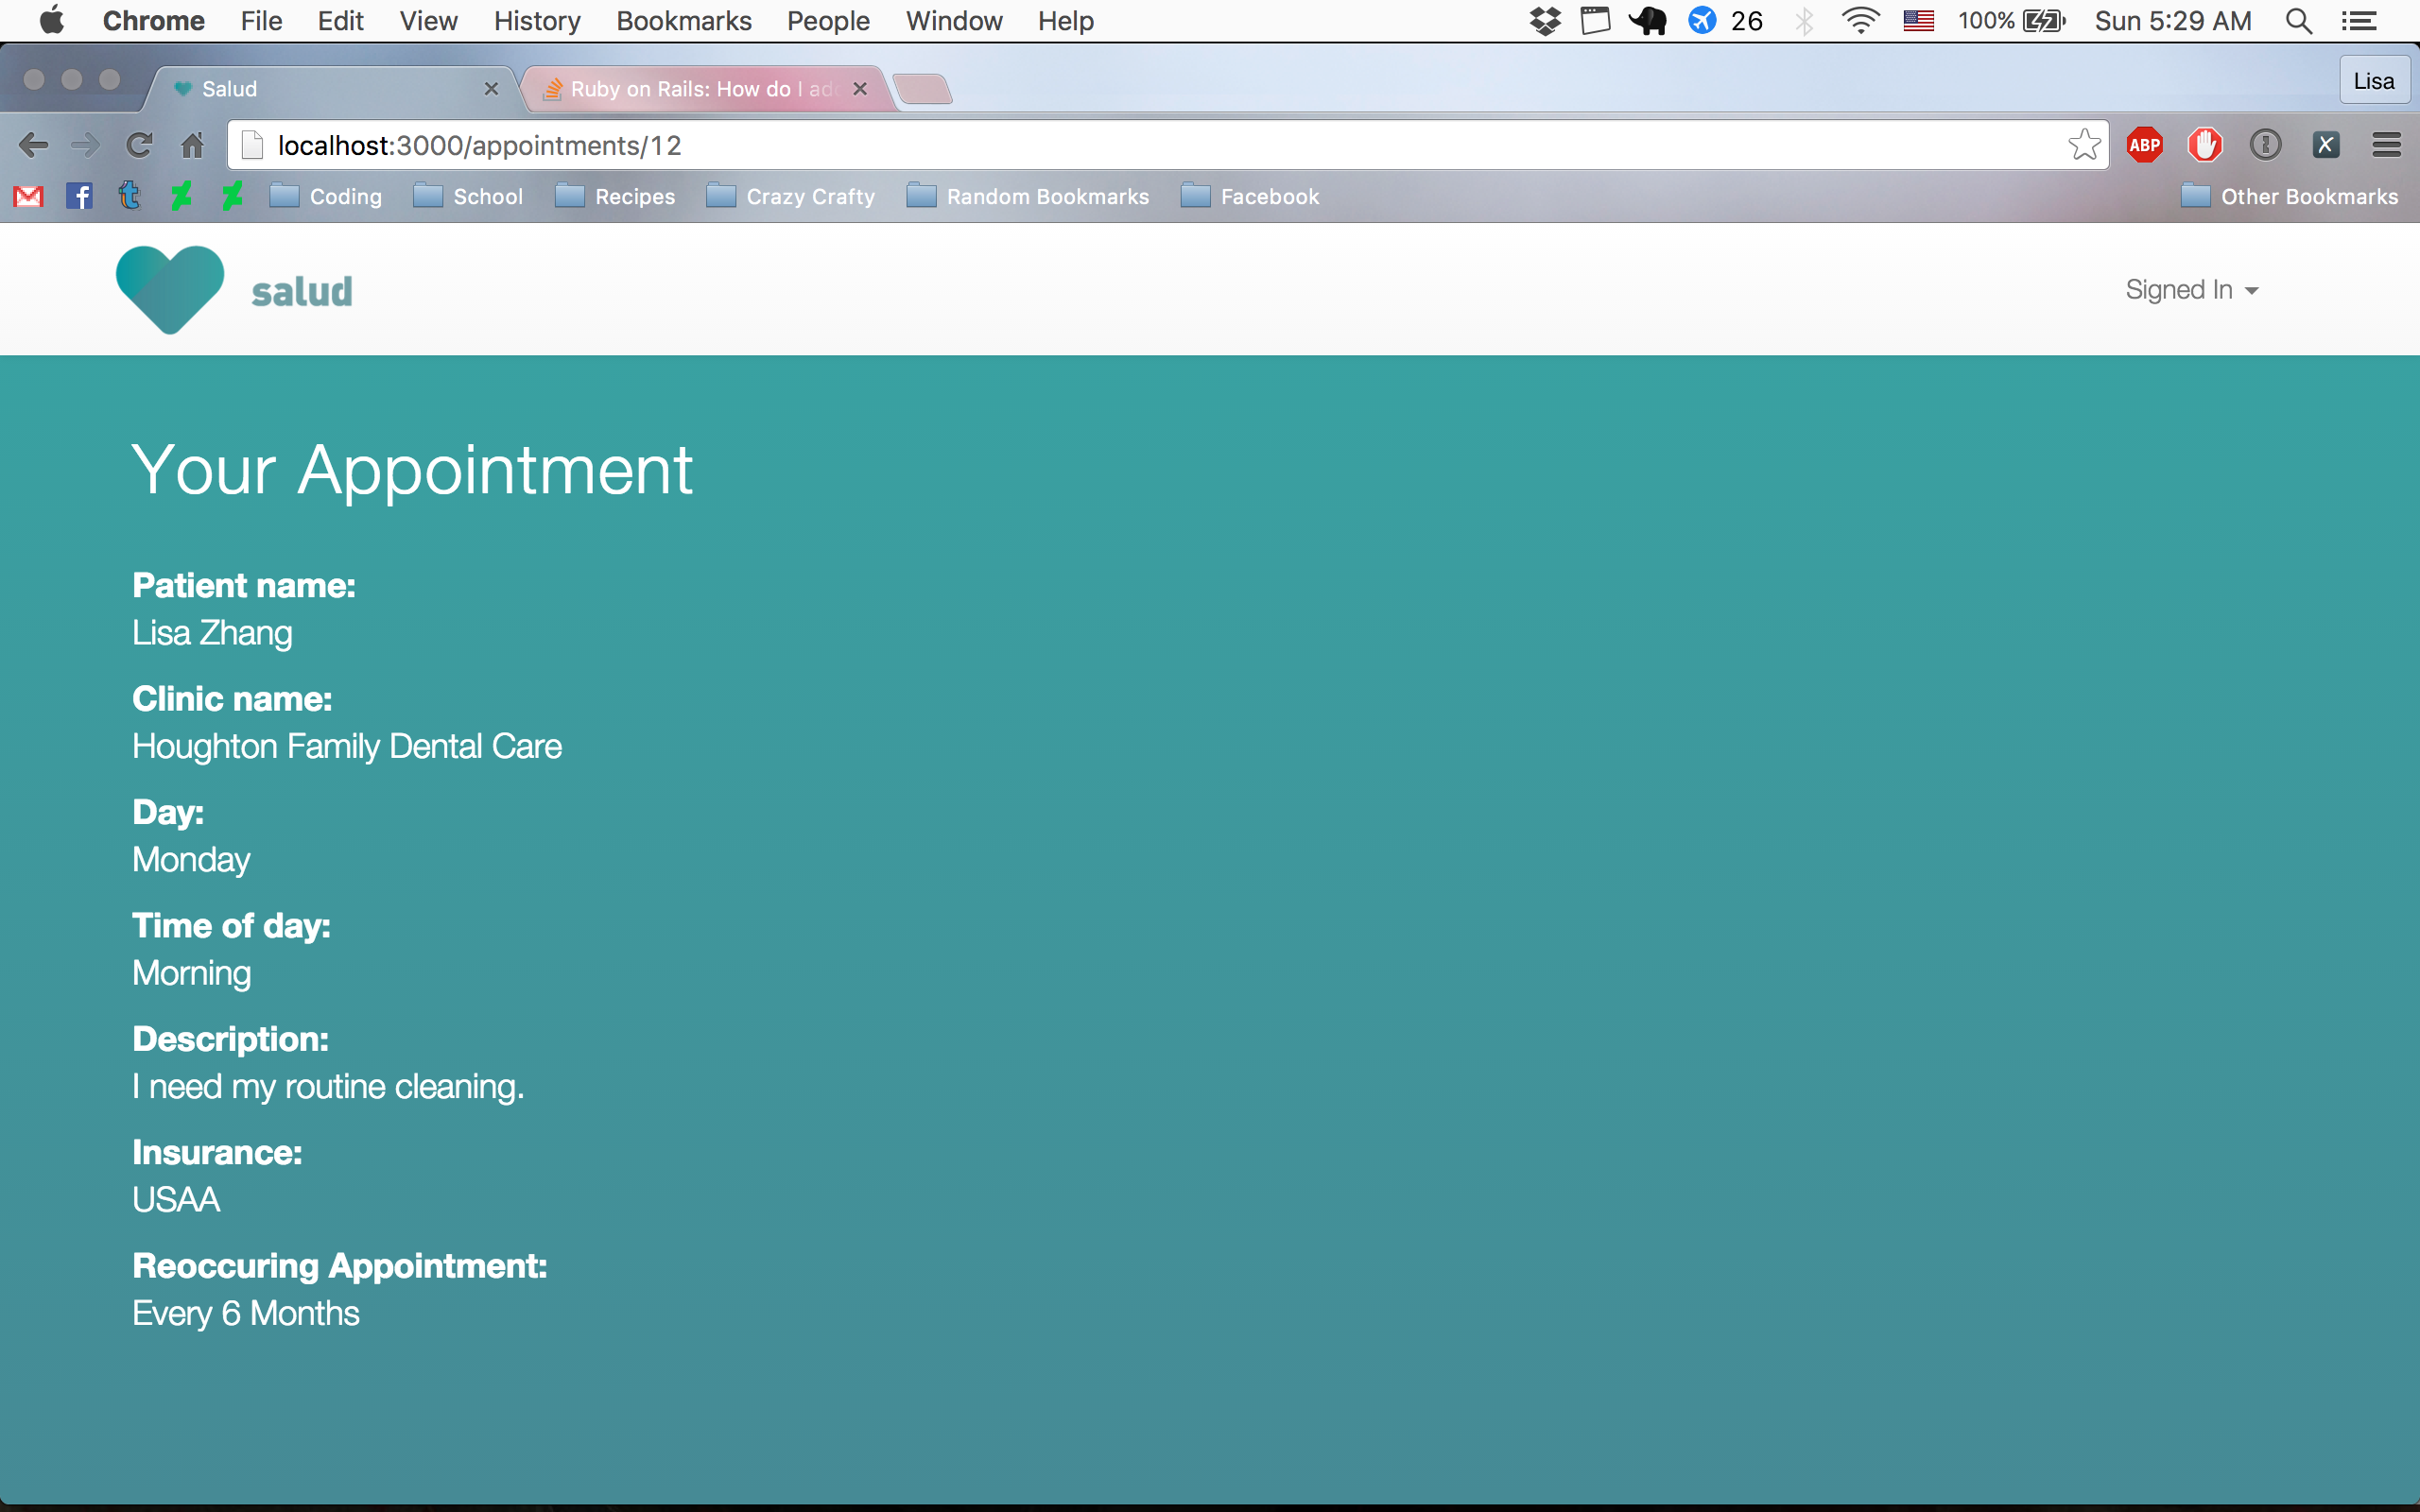Screen dimensions: 2420x1512
Task: Click the AdBlock Plus extension icon
Action: click(2144, 145)
